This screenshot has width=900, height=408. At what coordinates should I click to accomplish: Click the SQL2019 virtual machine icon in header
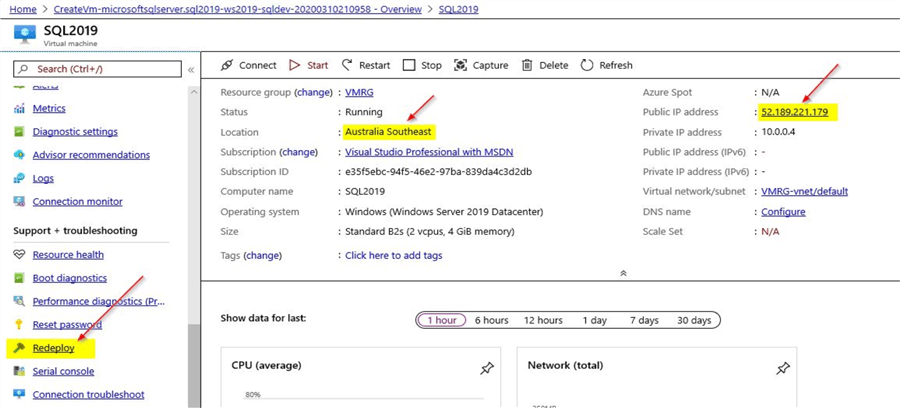point(25,34)
